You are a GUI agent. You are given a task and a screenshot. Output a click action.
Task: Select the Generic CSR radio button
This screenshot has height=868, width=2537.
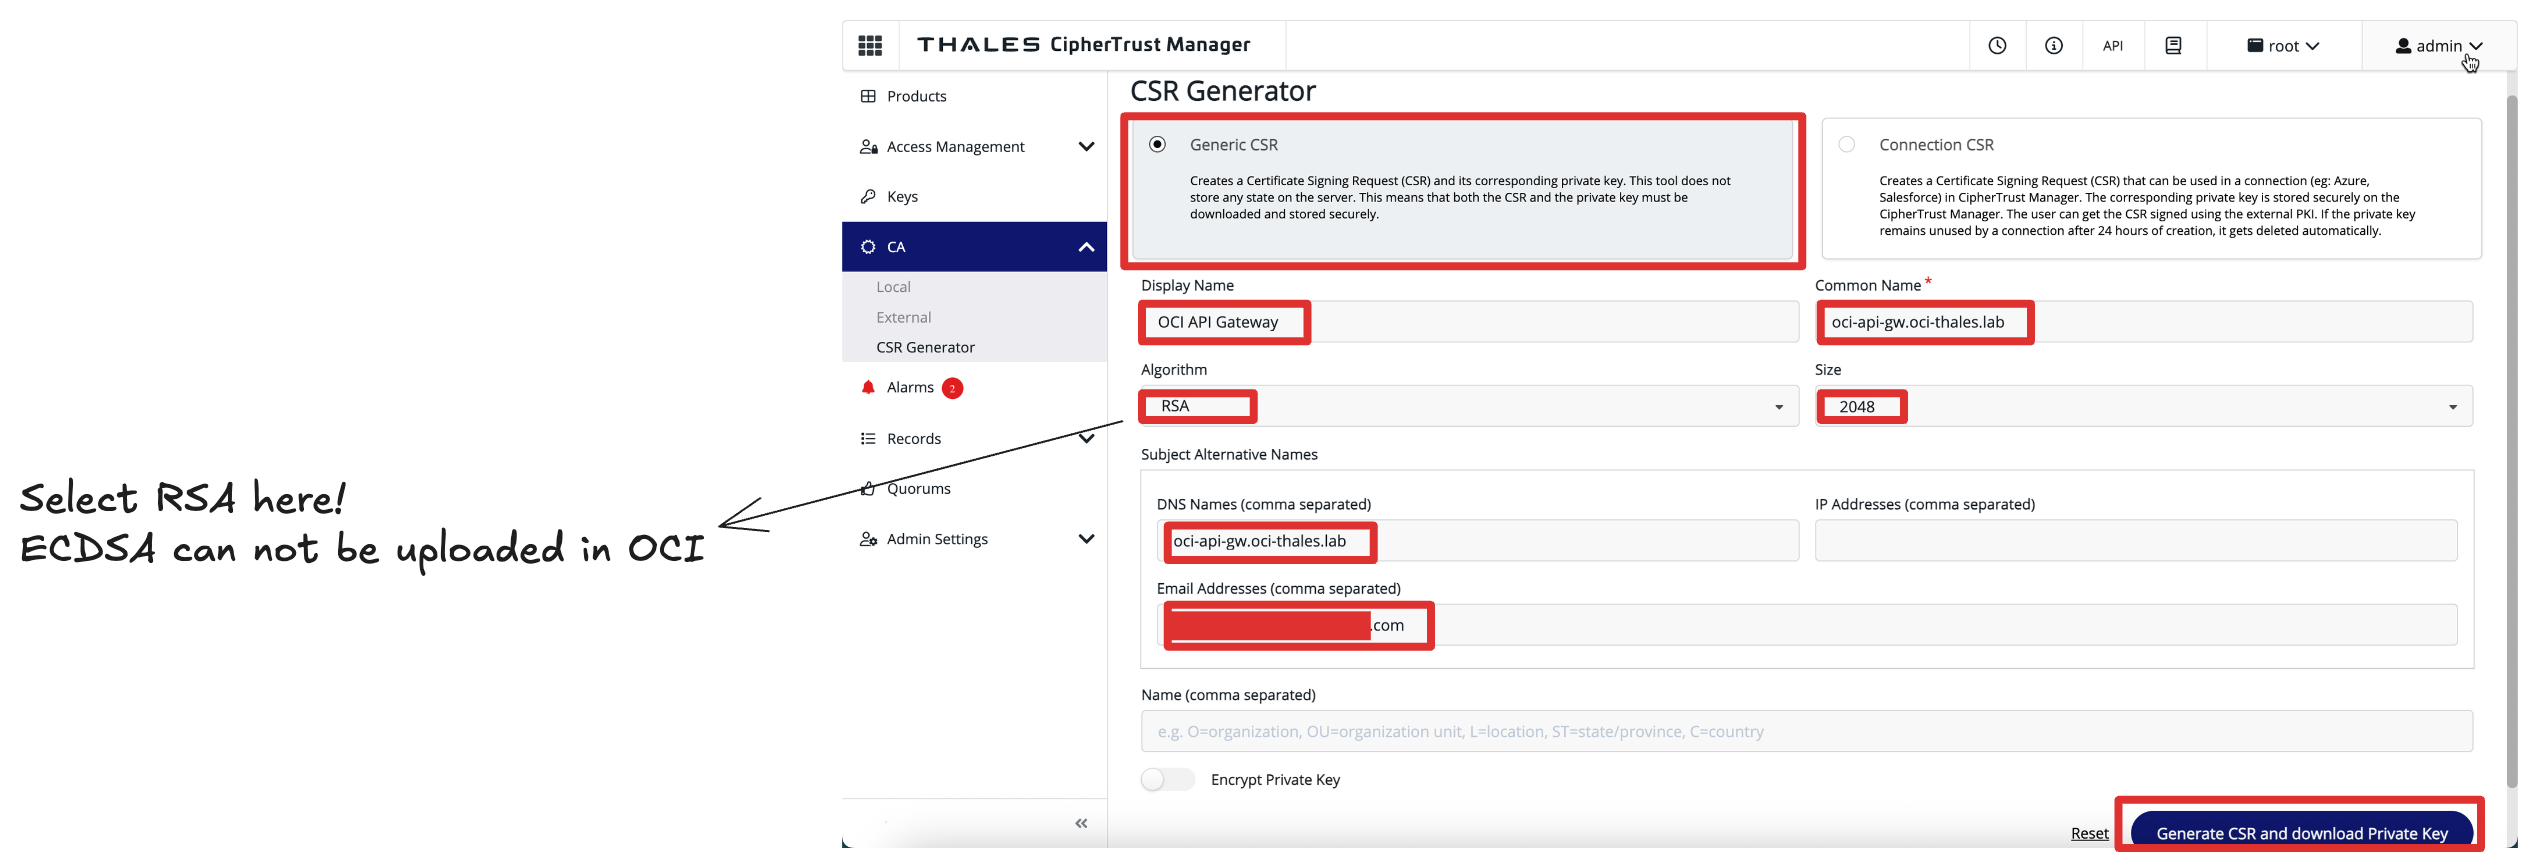[x=1157, y=145]
